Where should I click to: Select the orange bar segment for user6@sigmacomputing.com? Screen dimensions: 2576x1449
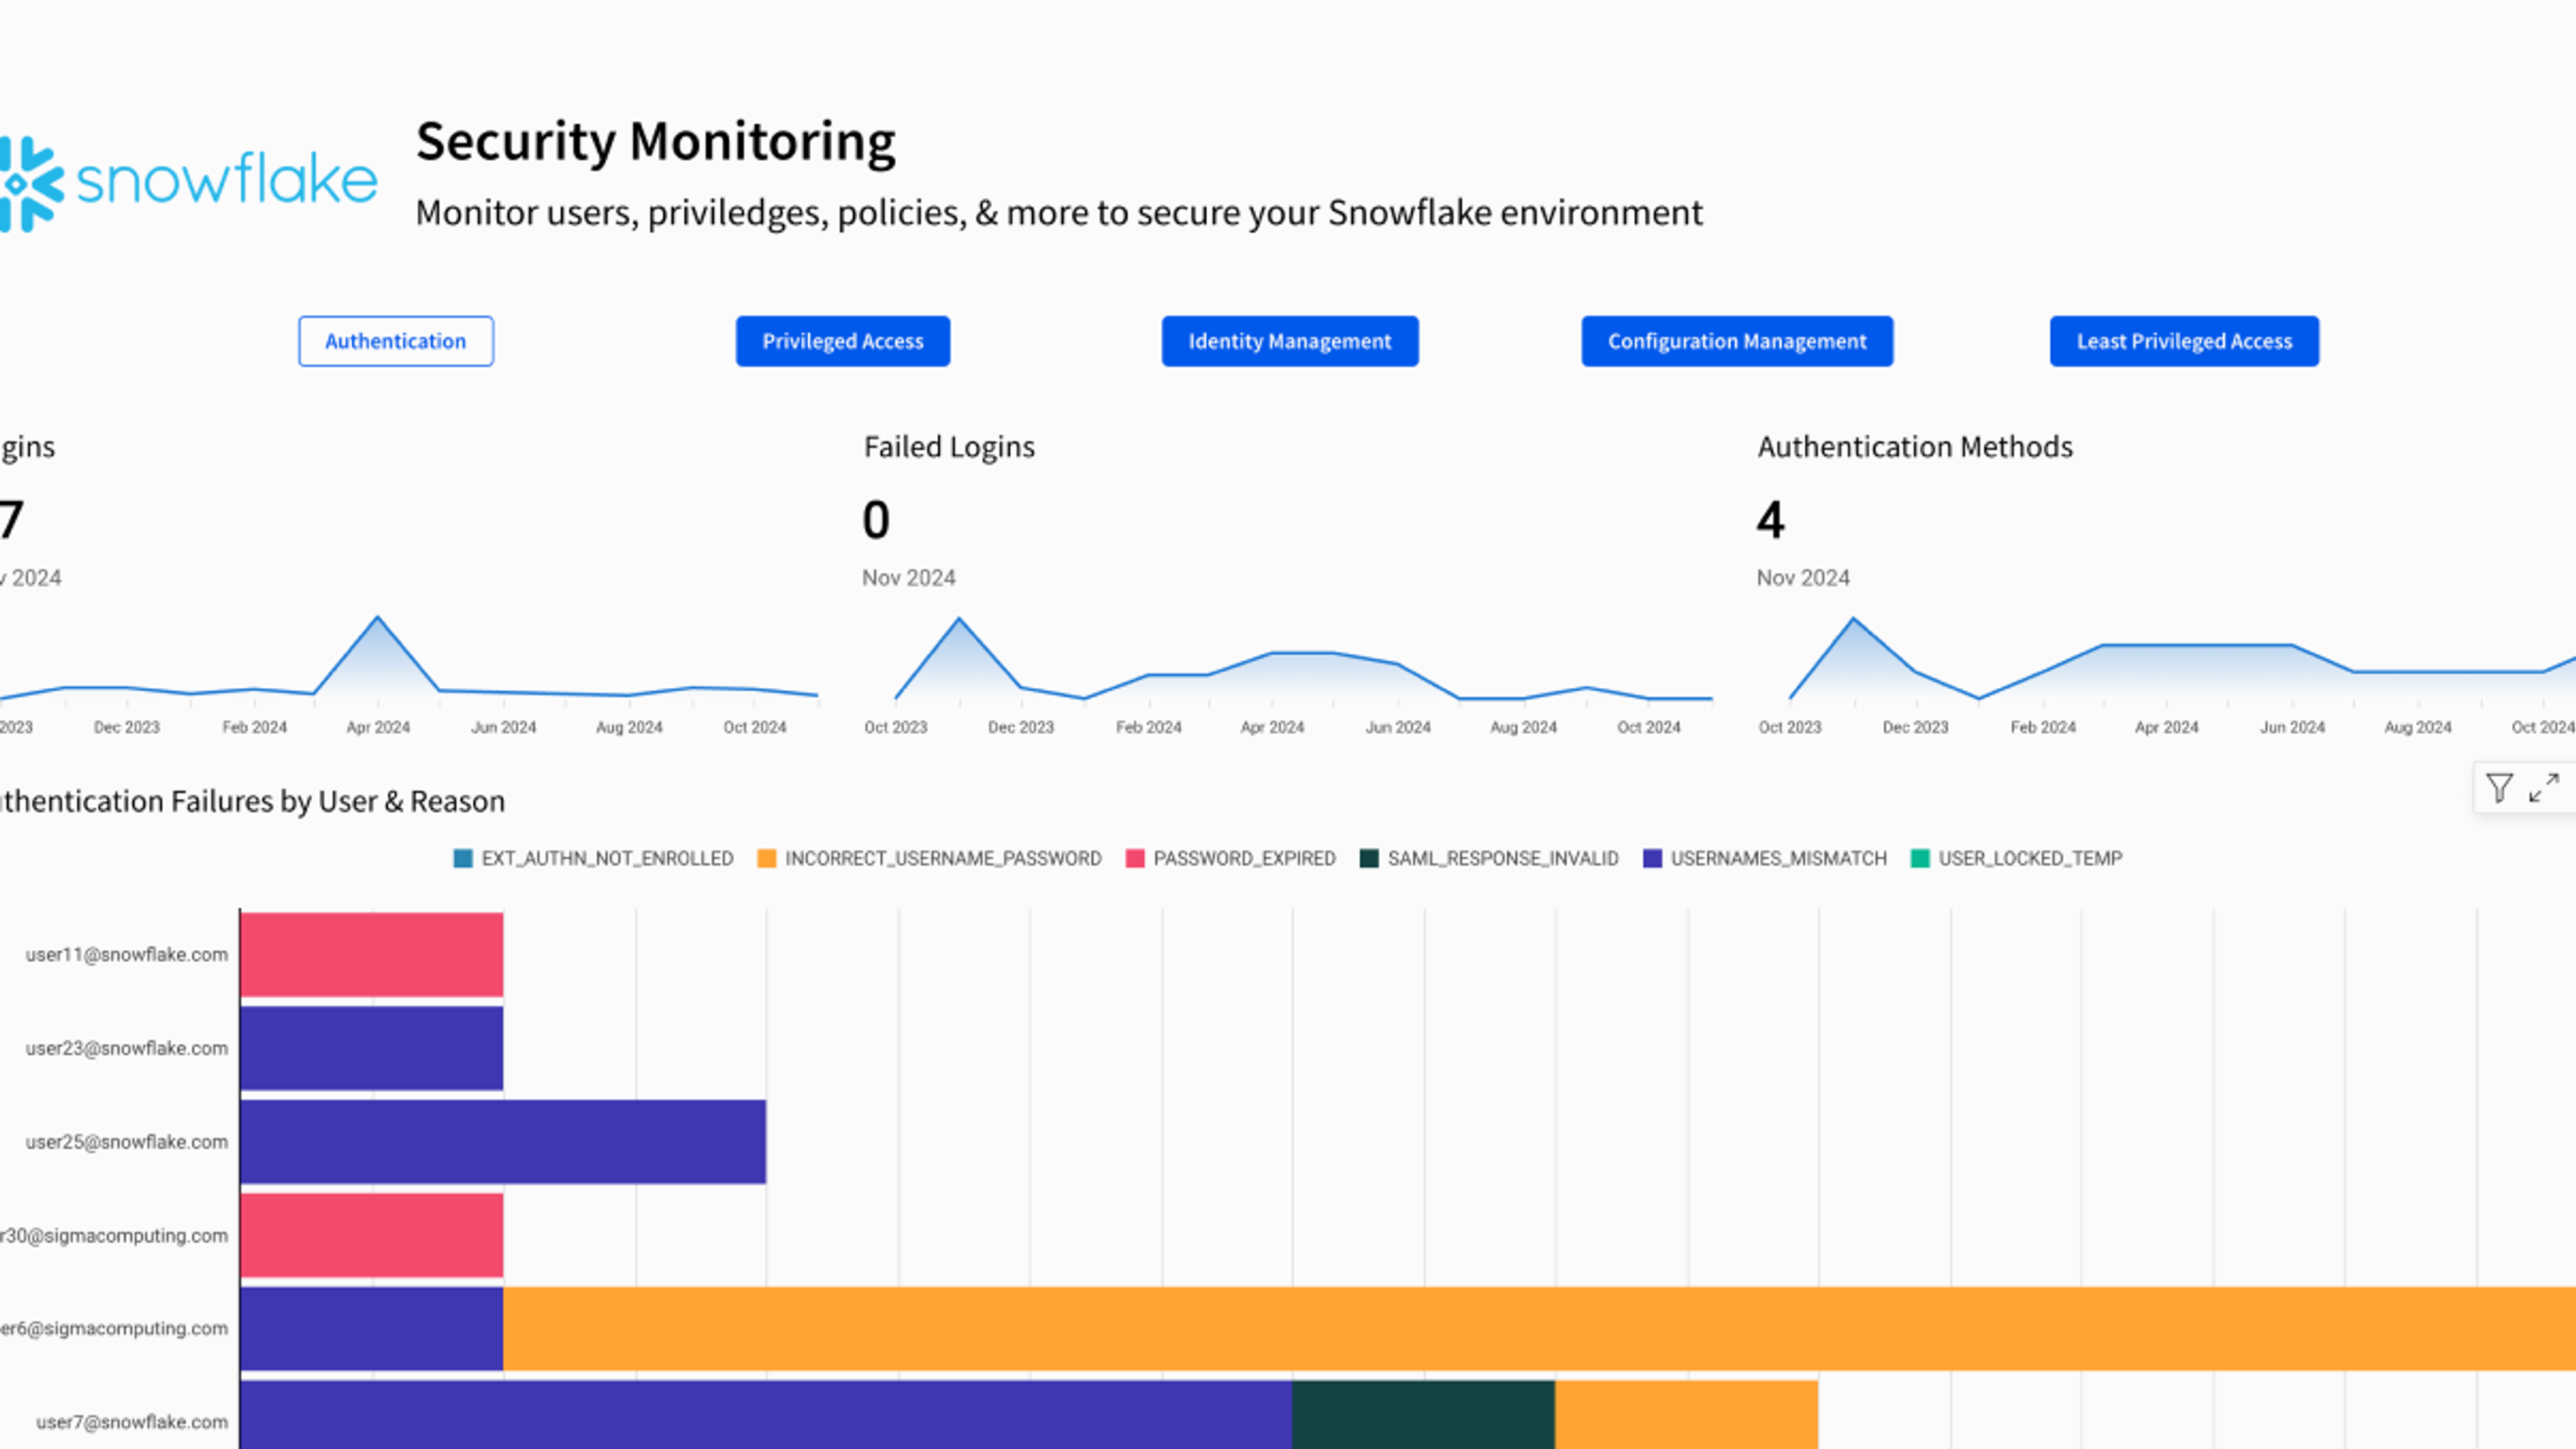[x=1539, y=1328]
